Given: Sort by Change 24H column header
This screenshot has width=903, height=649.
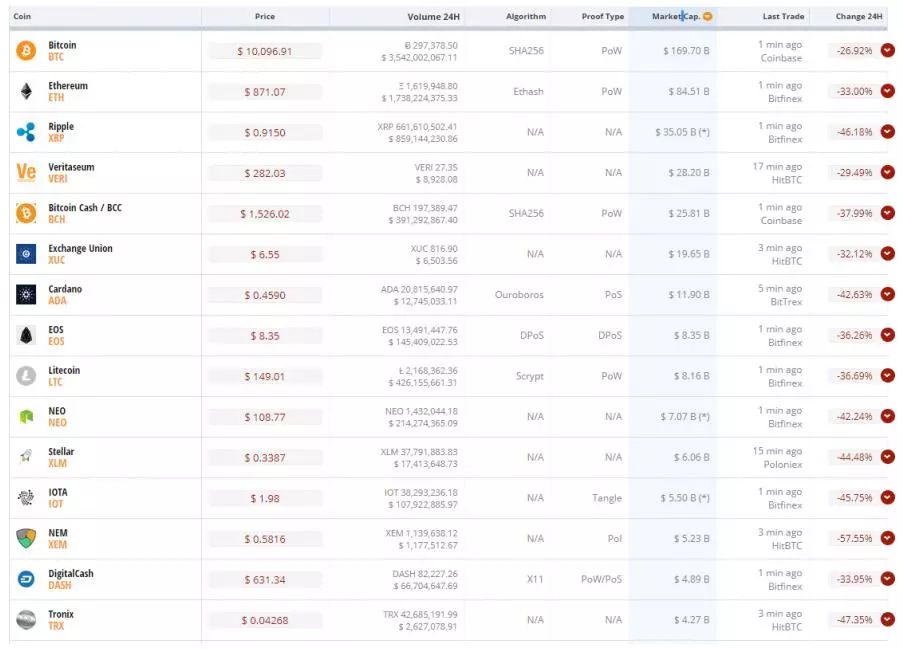Looking at the screenshot, I should (x=859, y=17).
